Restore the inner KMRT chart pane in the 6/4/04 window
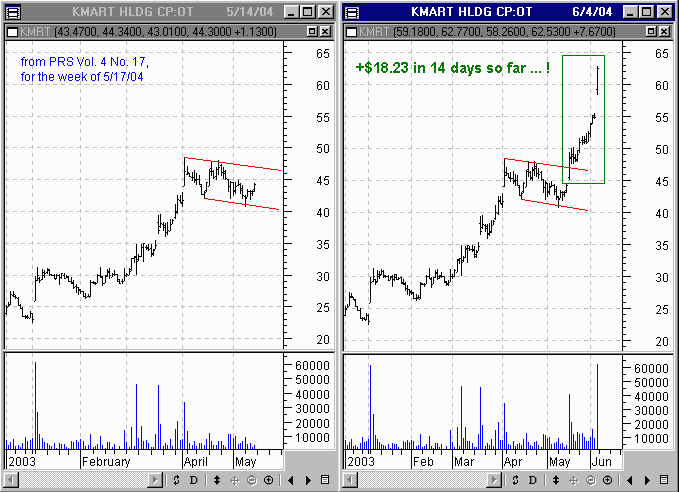Screen dimensions: 679x492 [x=651, y=31]
